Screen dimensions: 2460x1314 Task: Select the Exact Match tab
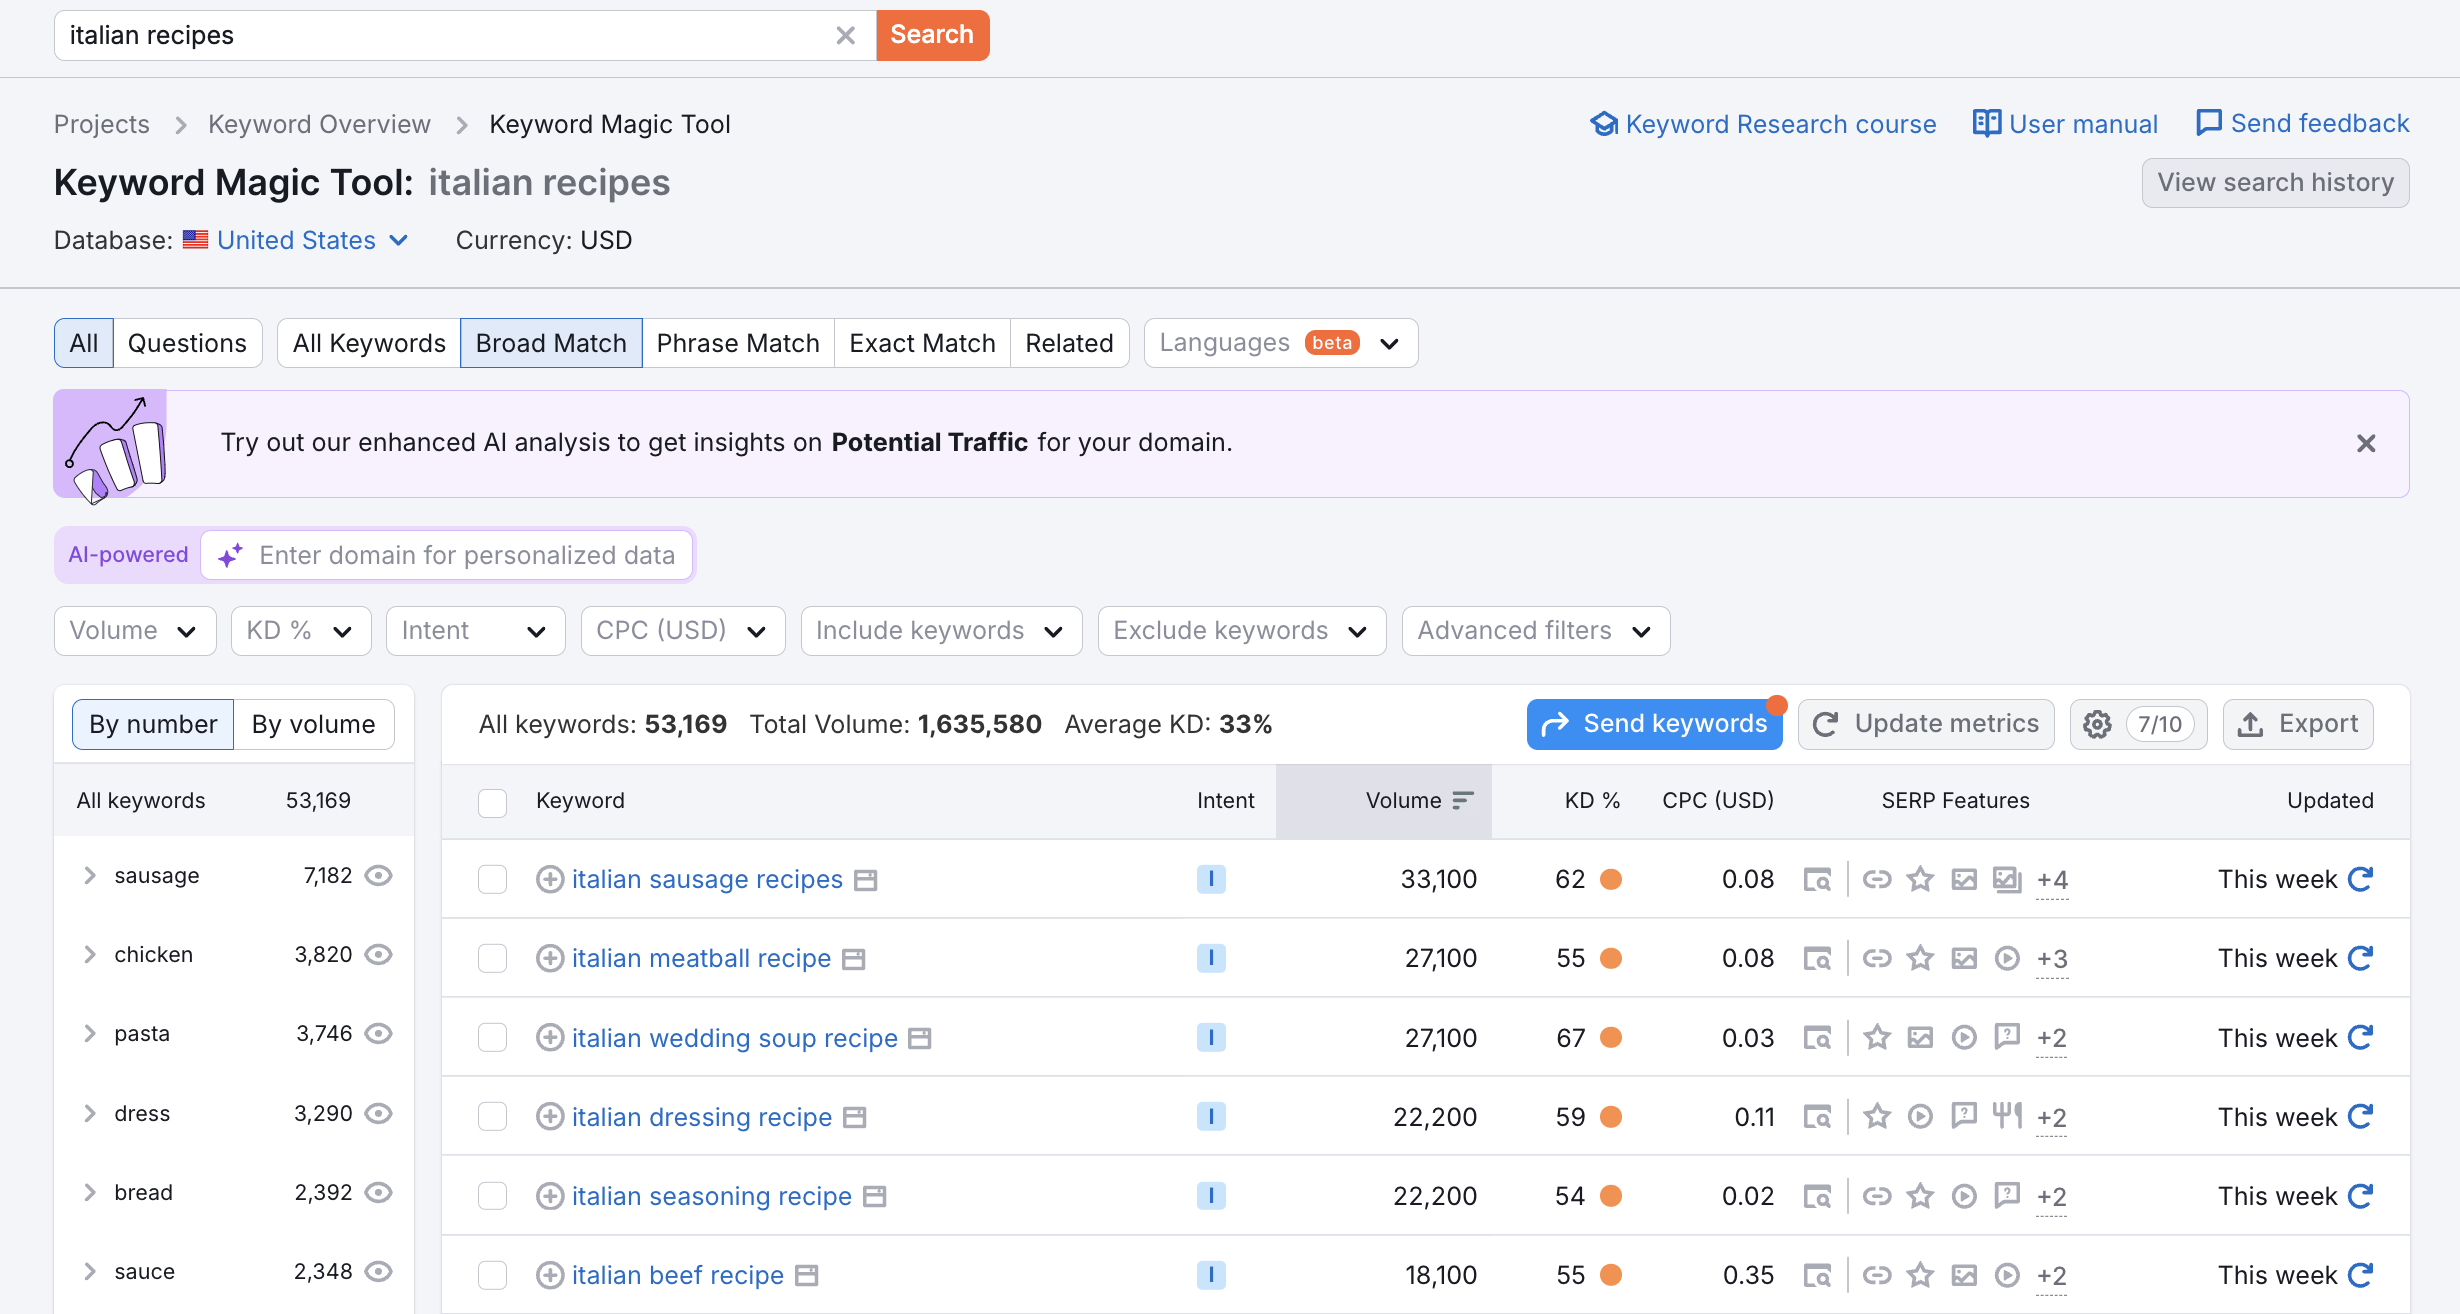coord(922,343)
